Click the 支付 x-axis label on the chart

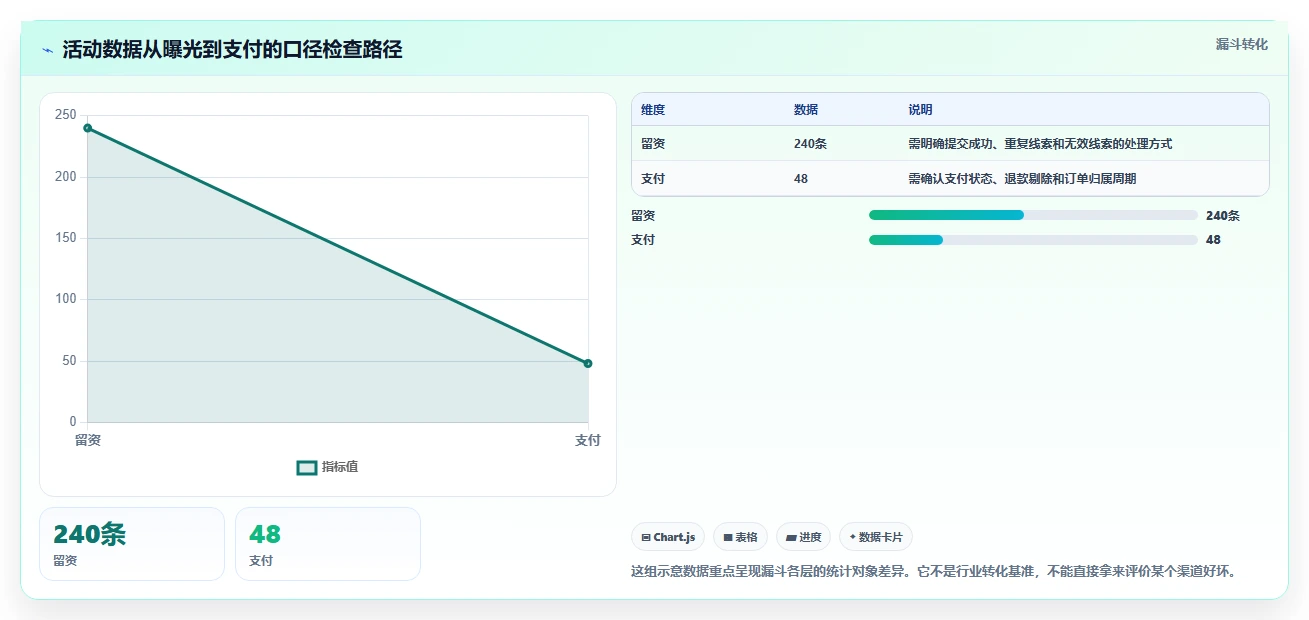click(588, 440)
